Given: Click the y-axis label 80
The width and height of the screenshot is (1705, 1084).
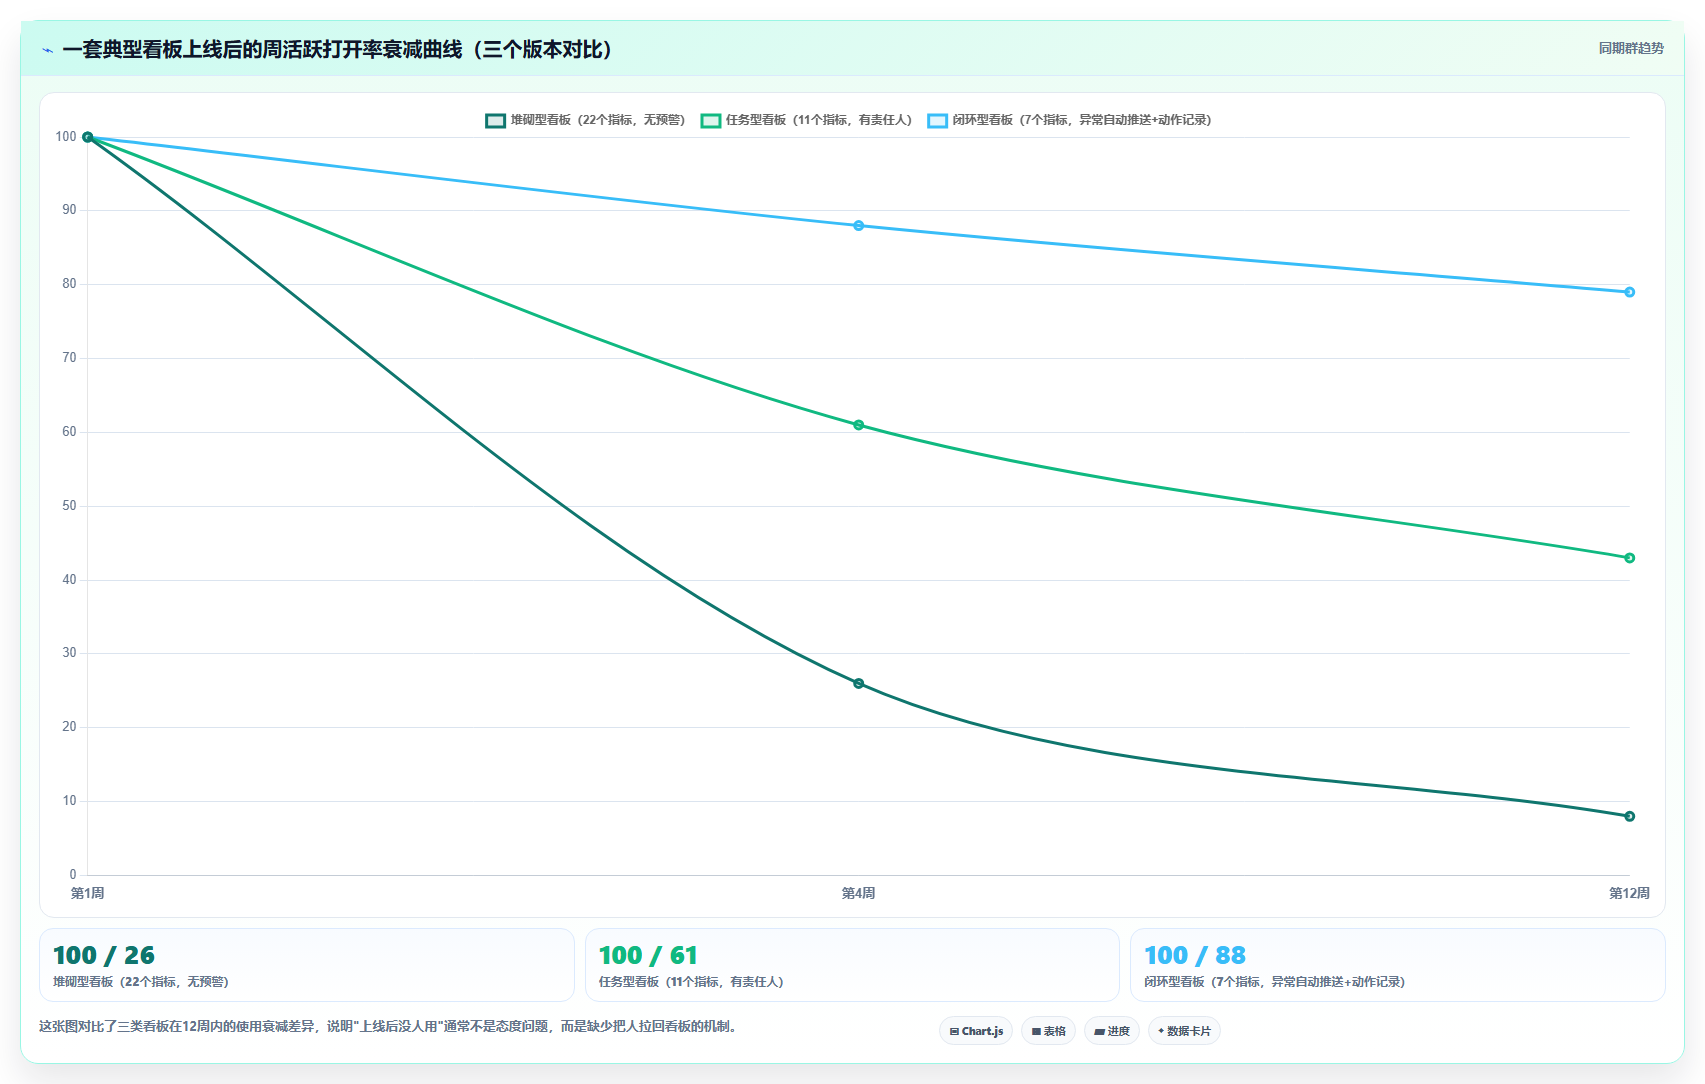Looking at the screenshot, I should (69, 284).
